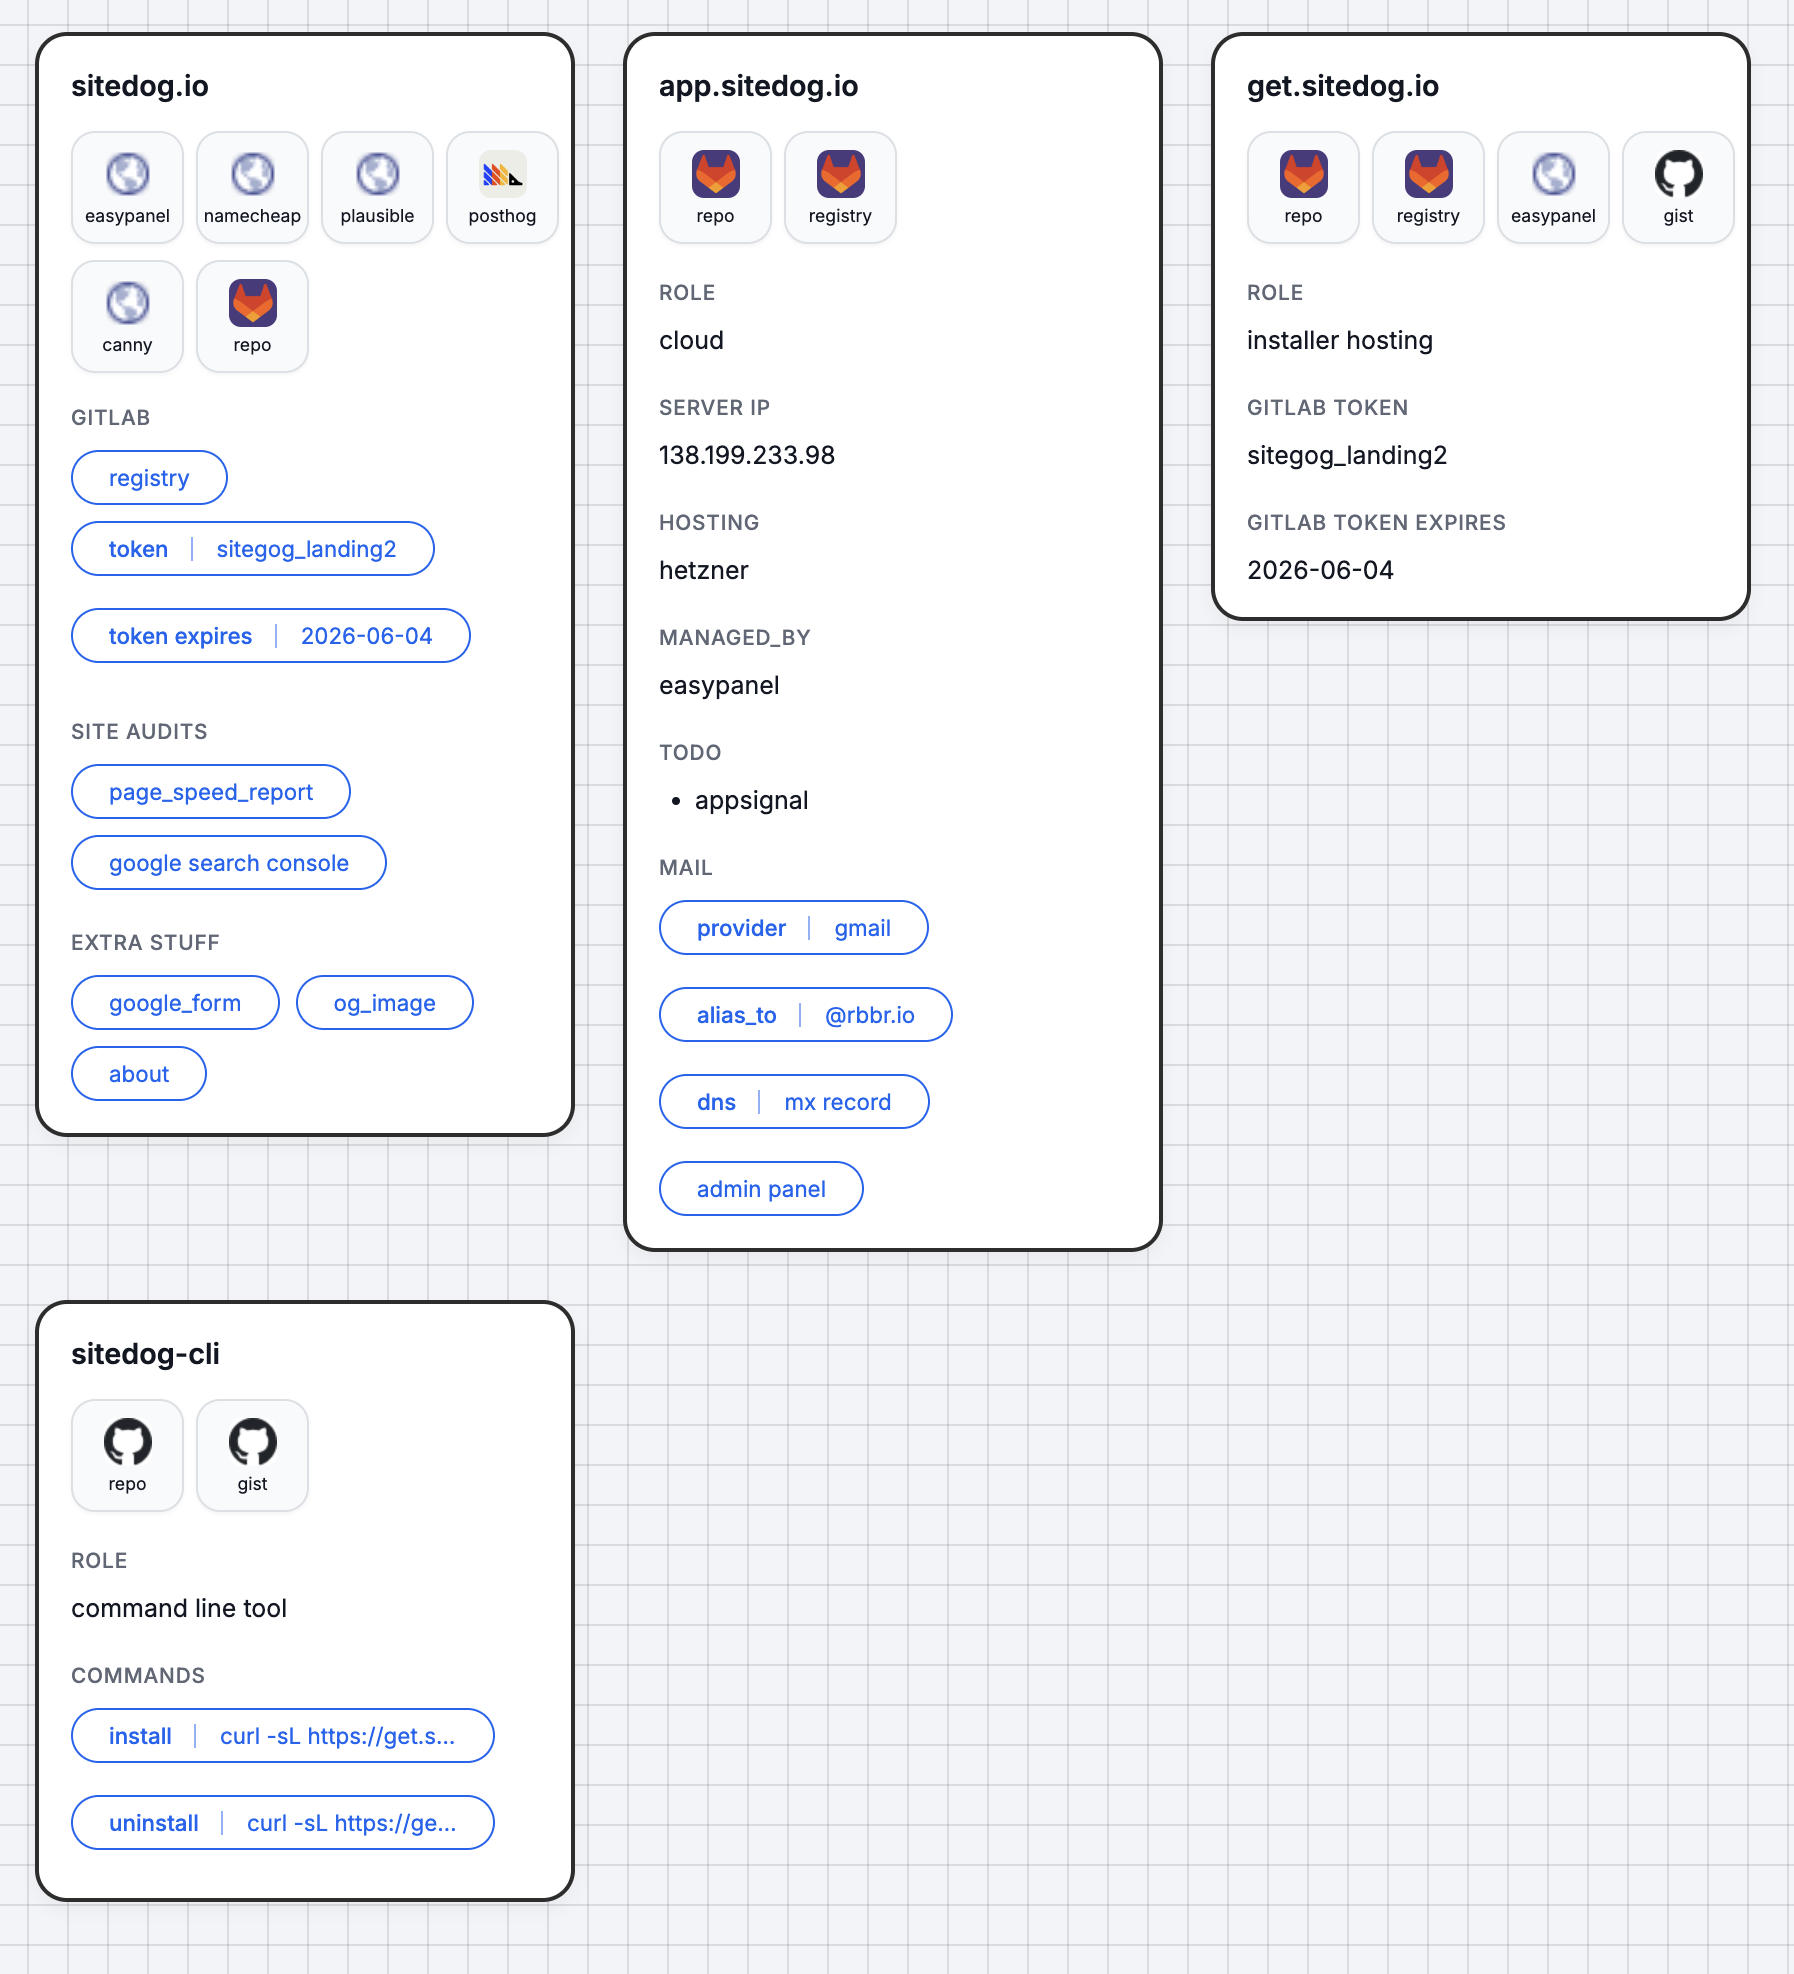Click managed_by value easypanel
The image size is (1794, 1974).
point(719,685)
